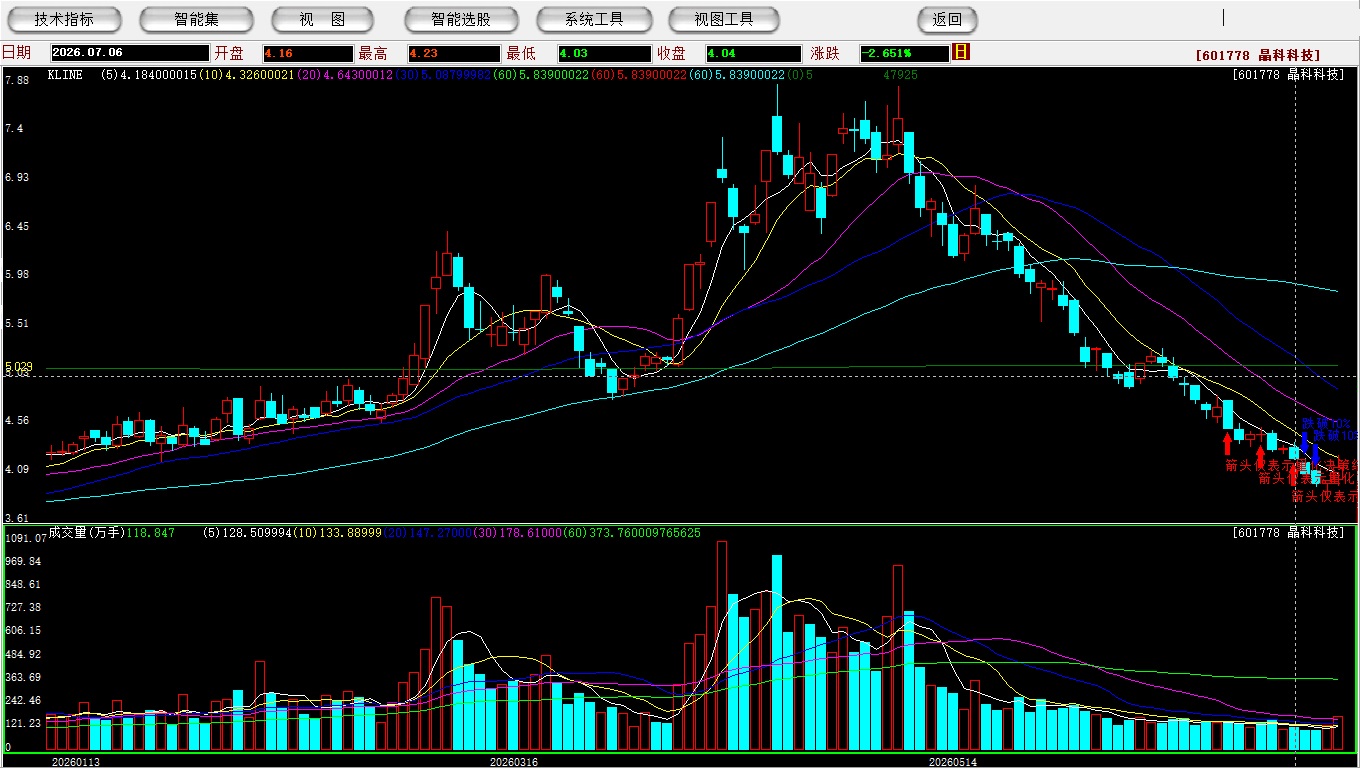Click the 智能集 button

tap(196, 19)
